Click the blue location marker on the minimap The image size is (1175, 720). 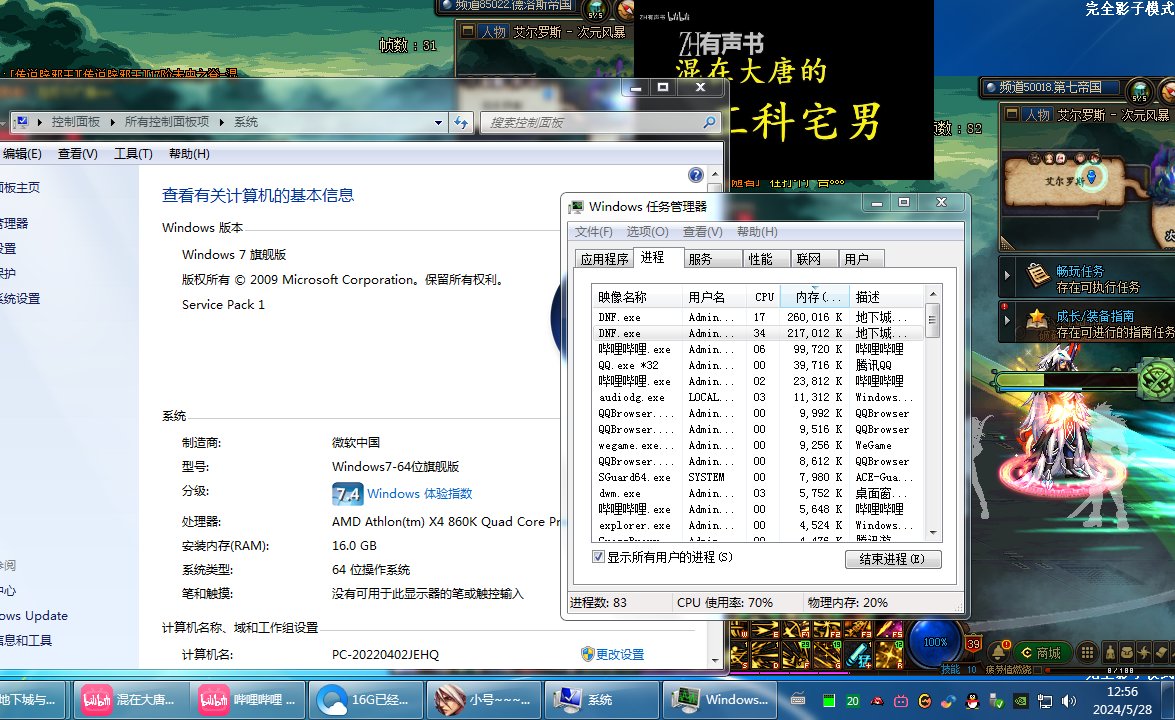[1092, 178]
